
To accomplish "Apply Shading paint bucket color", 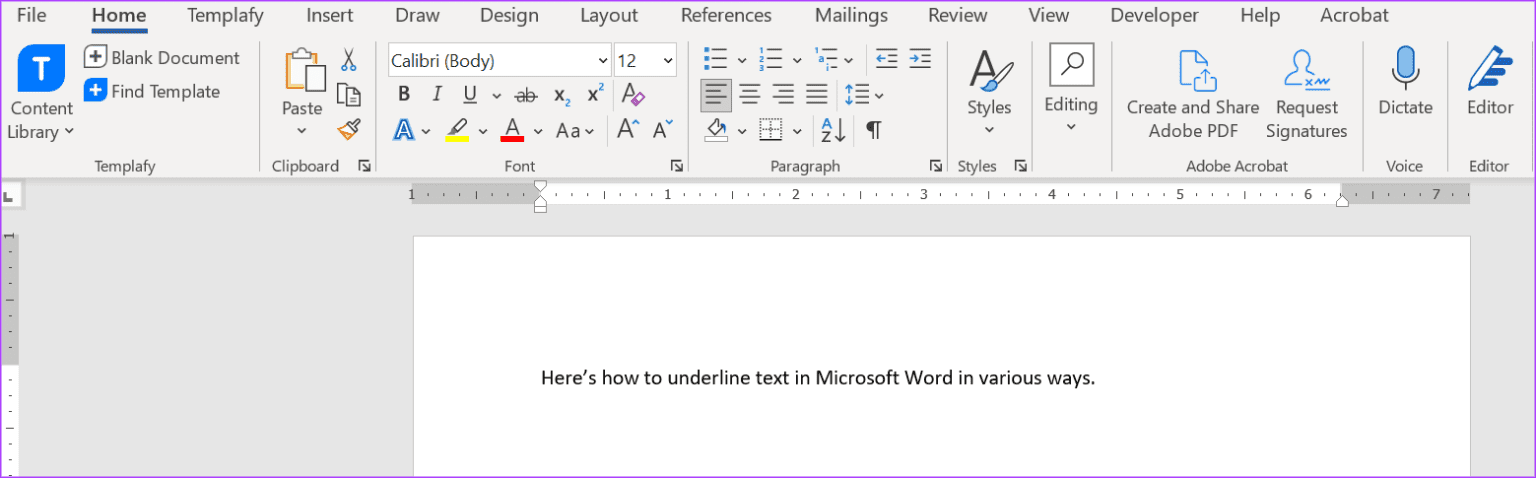I will pos(716,130).
